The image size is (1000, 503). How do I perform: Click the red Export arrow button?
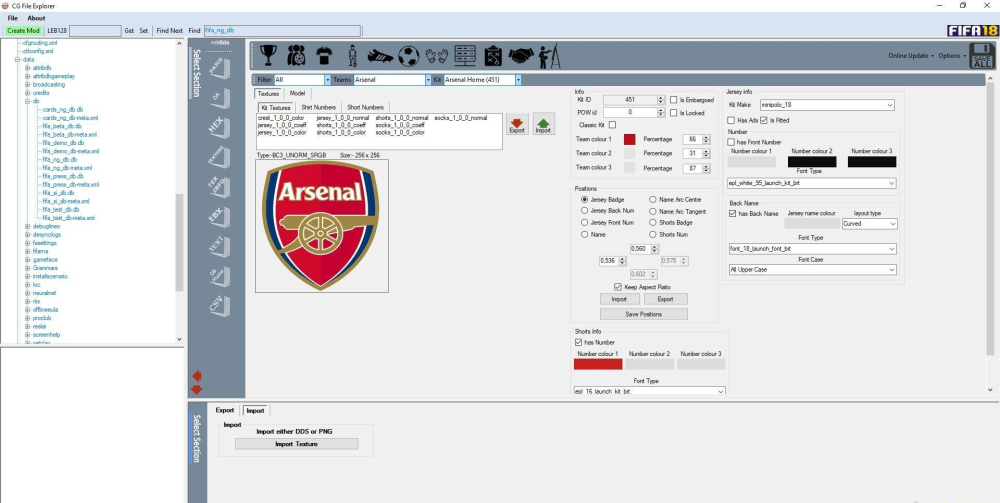pyautogui.click(x=517, y=124)
